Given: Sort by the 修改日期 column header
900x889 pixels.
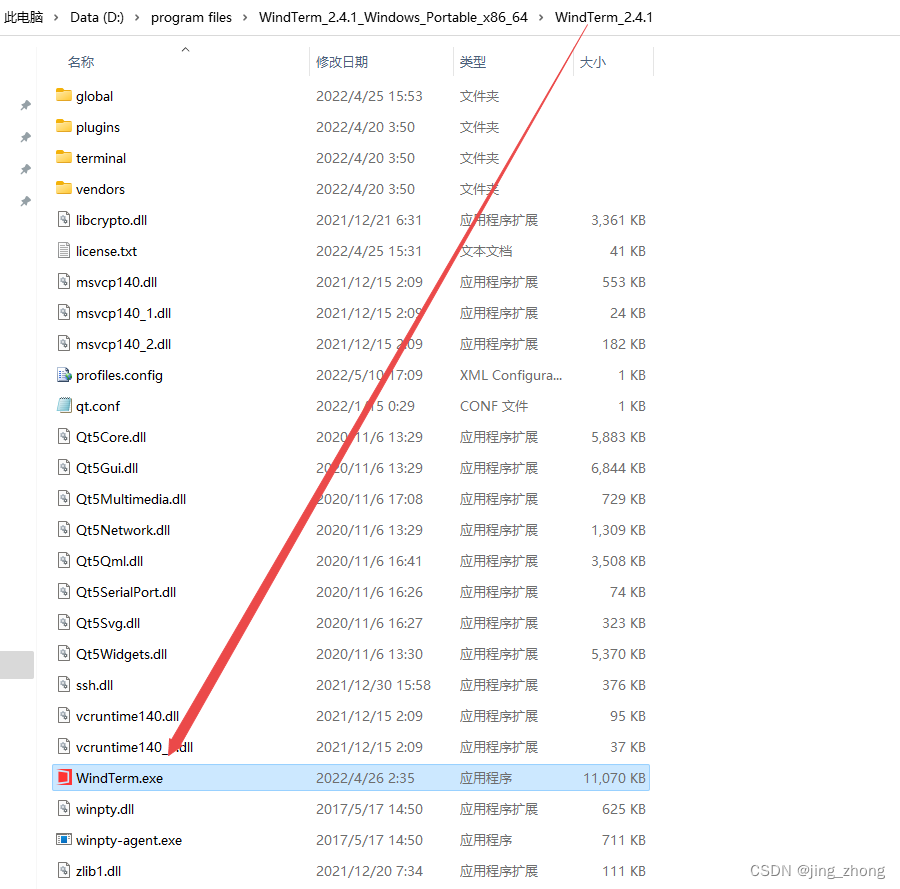Looking at the screenshot, I should (342, 62).
